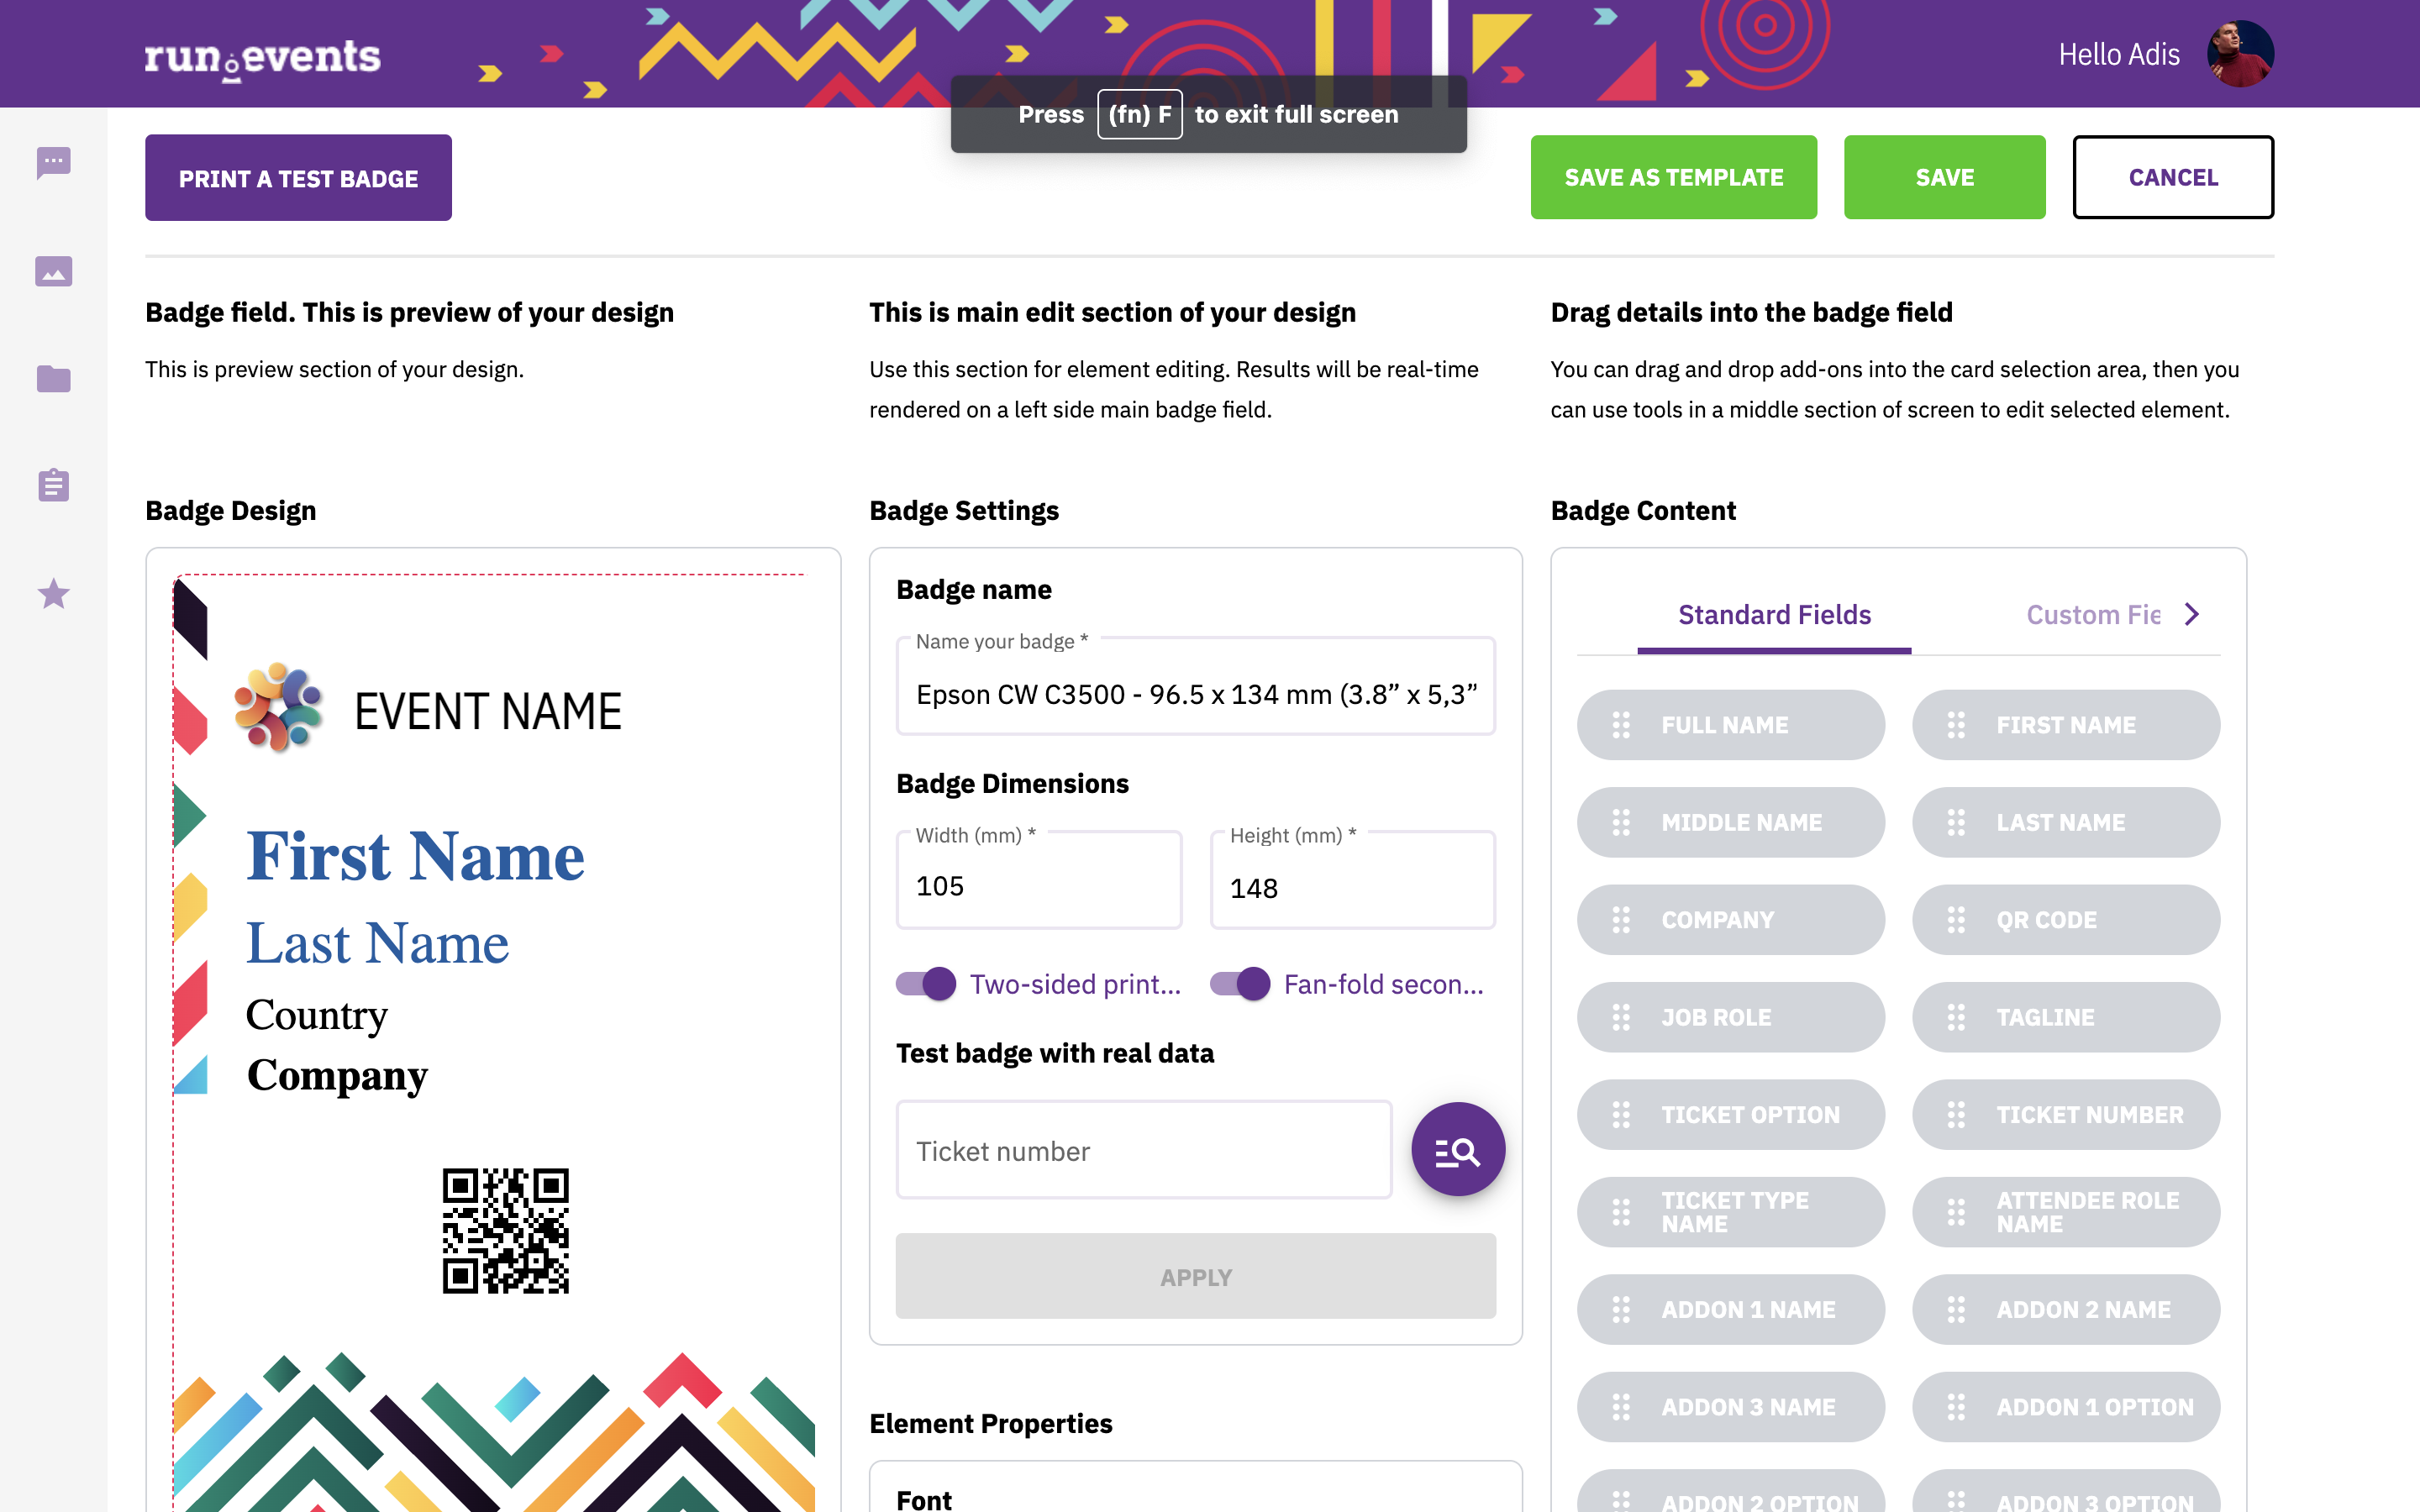Open the star favorites sidebar icon
Screen dimensions: 2420x1512
point(53,594)
